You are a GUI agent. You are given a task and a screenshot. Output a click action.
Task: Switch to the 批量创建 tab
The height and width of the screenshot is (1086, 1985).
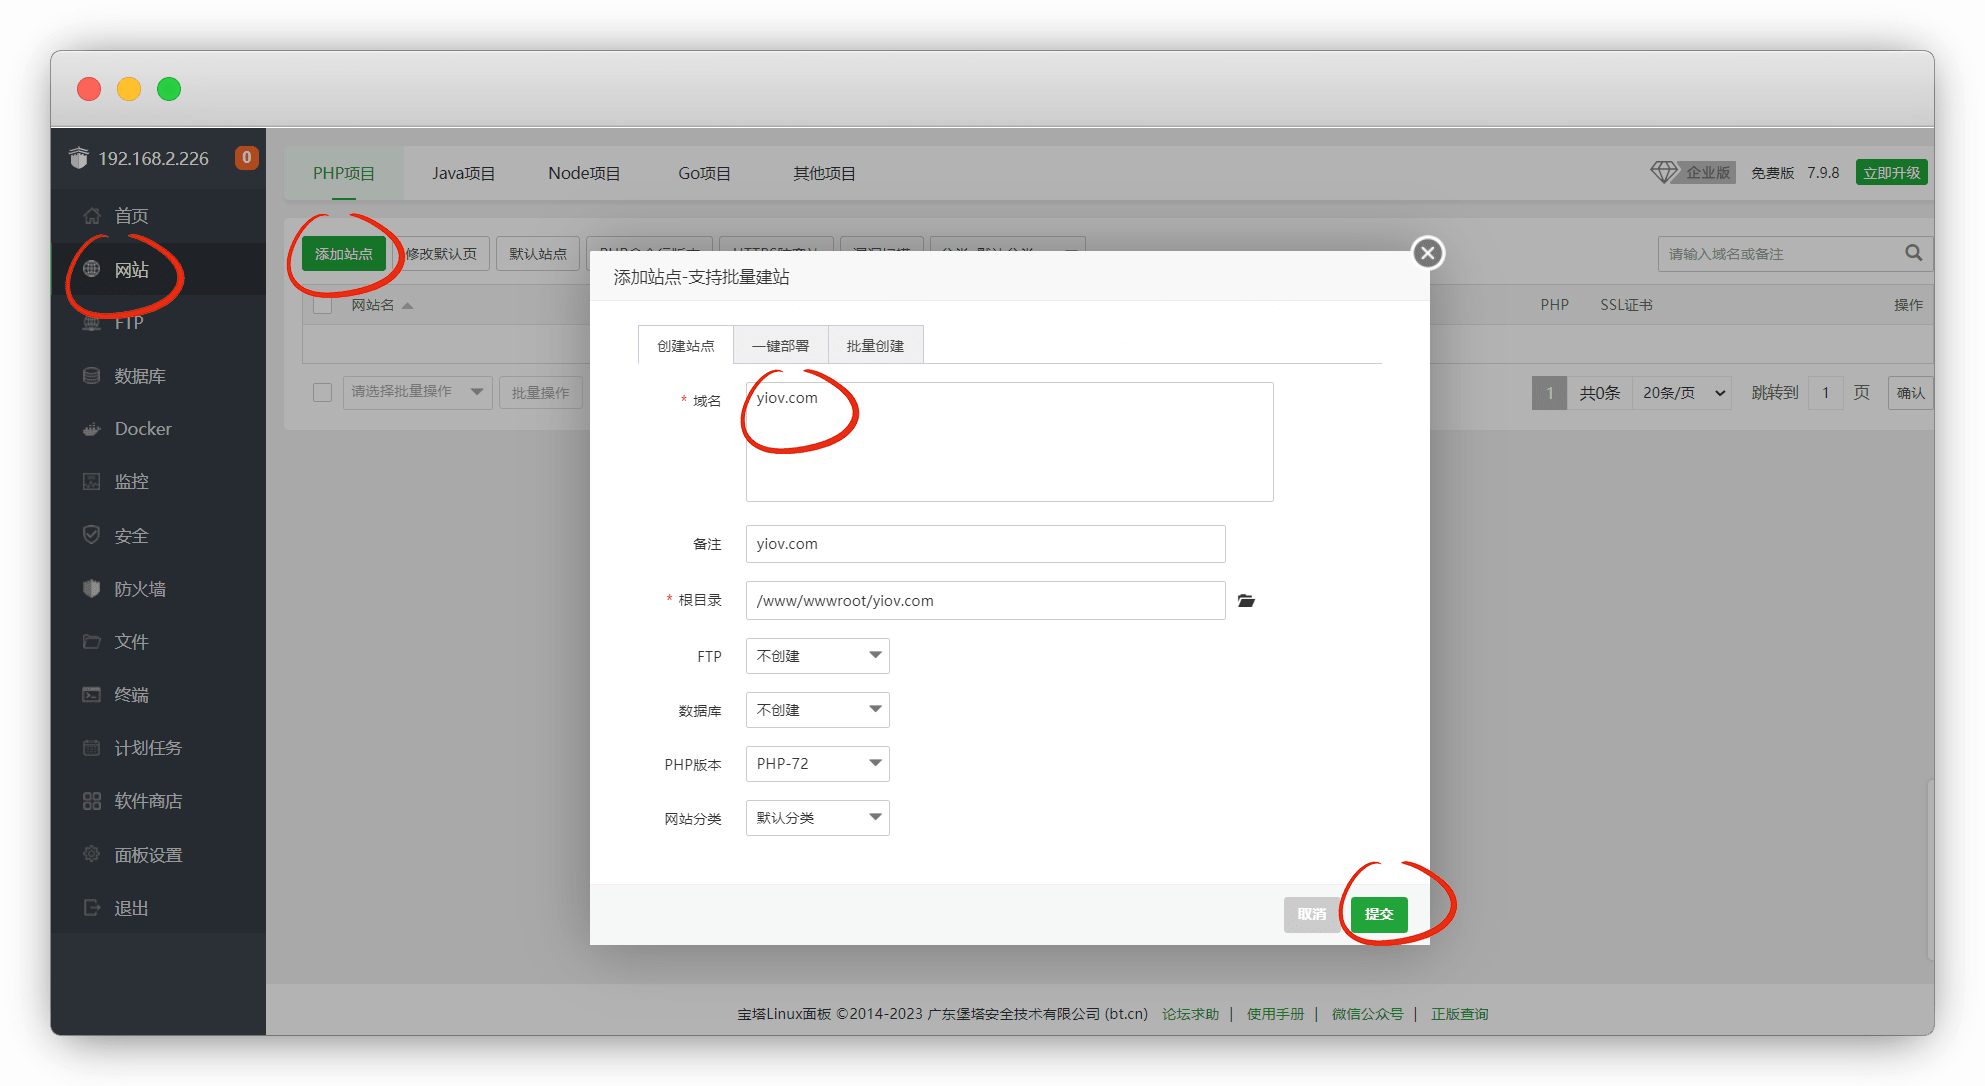874,346
